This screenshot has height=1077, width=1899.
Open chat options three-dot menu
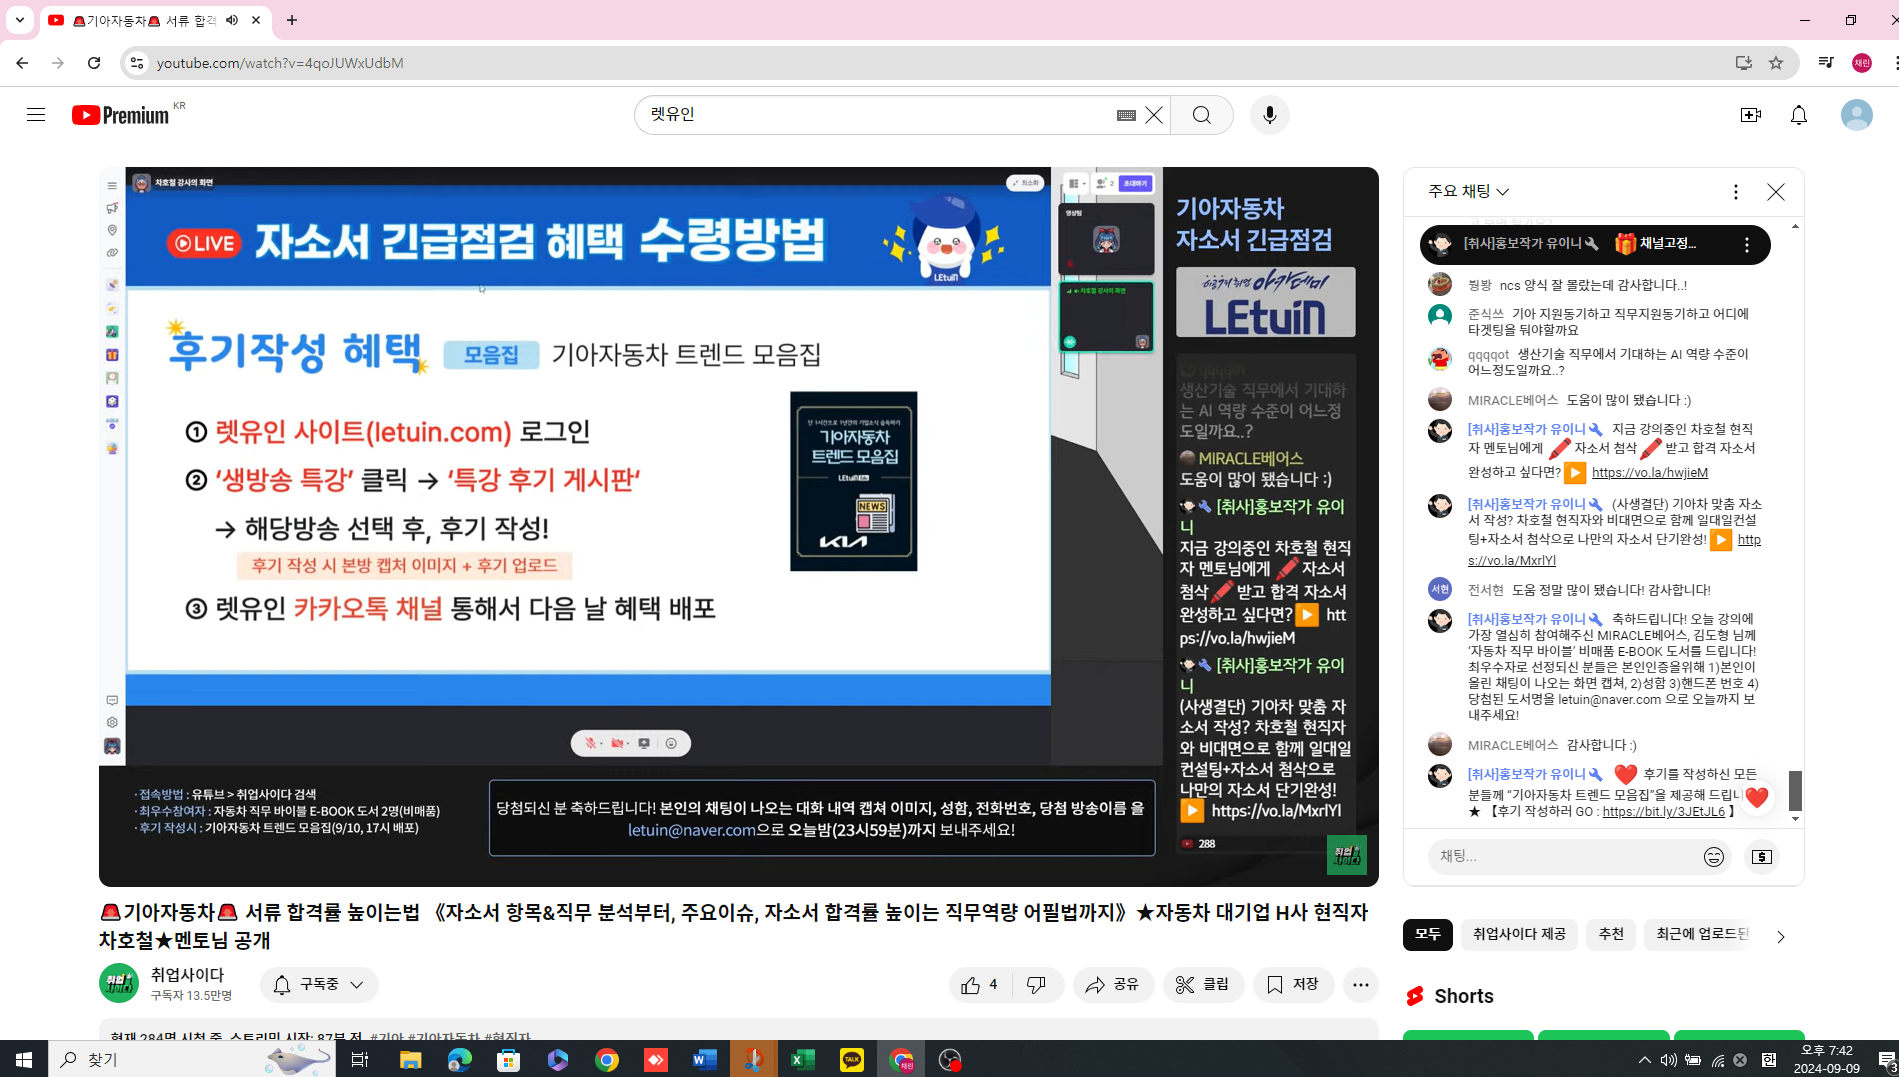pos(1736,192)
